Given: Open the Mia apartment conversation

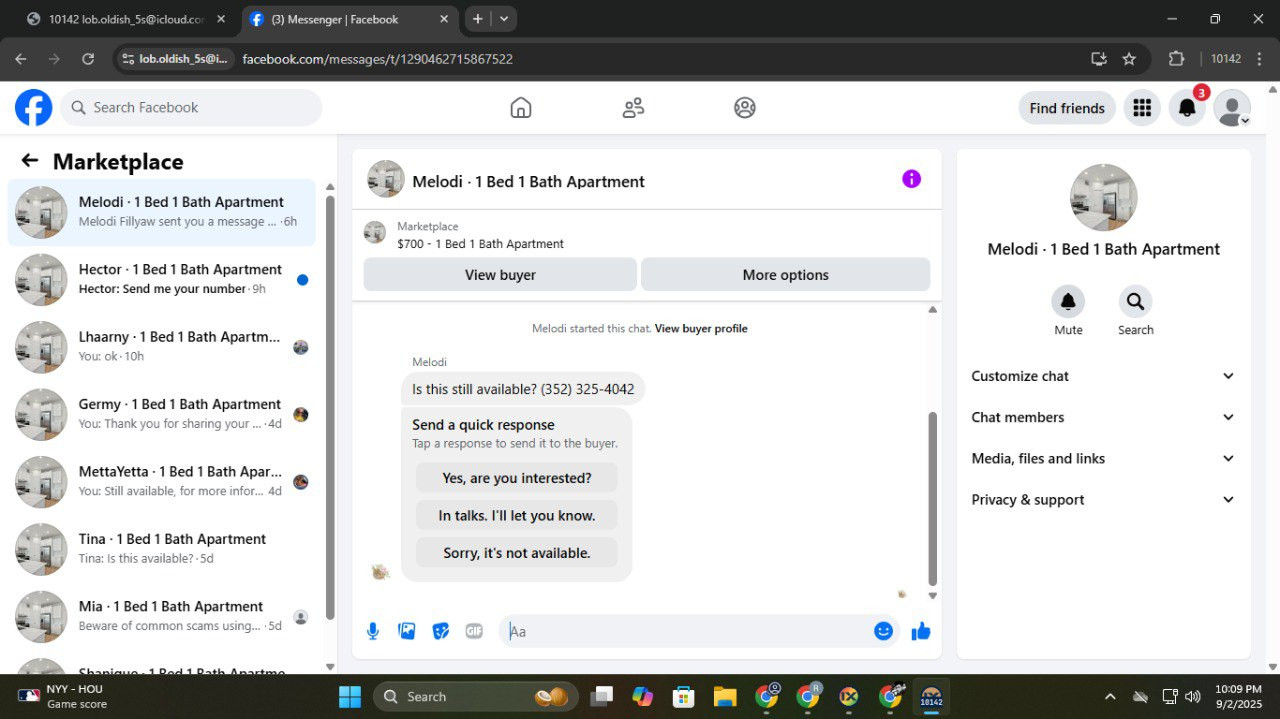Looking at the screenshot, I should tap(161, 616).
